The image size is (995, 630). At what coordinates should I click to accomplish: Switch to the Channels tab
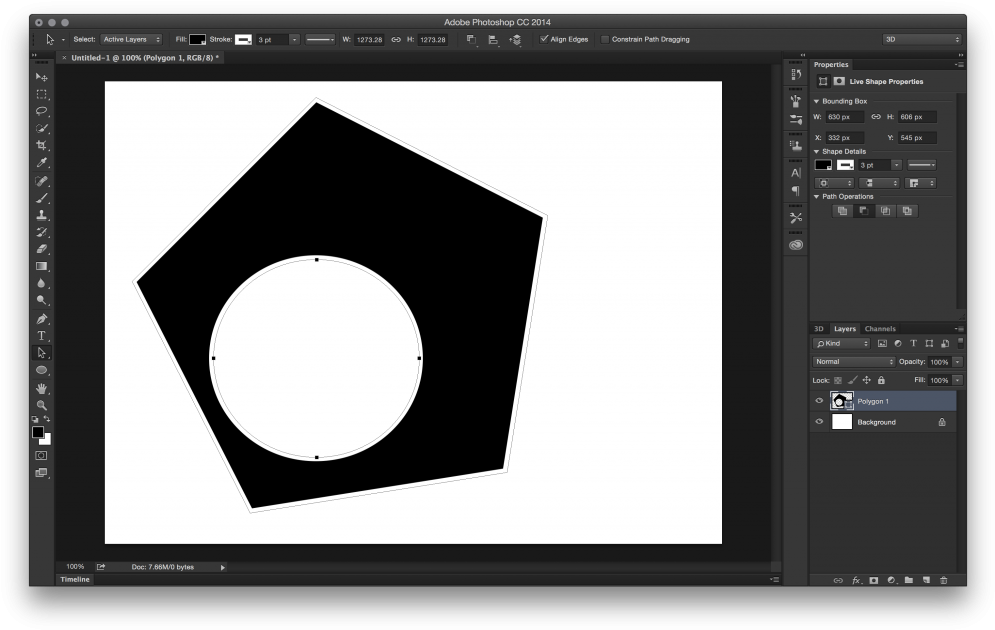(x=879, y=328)
